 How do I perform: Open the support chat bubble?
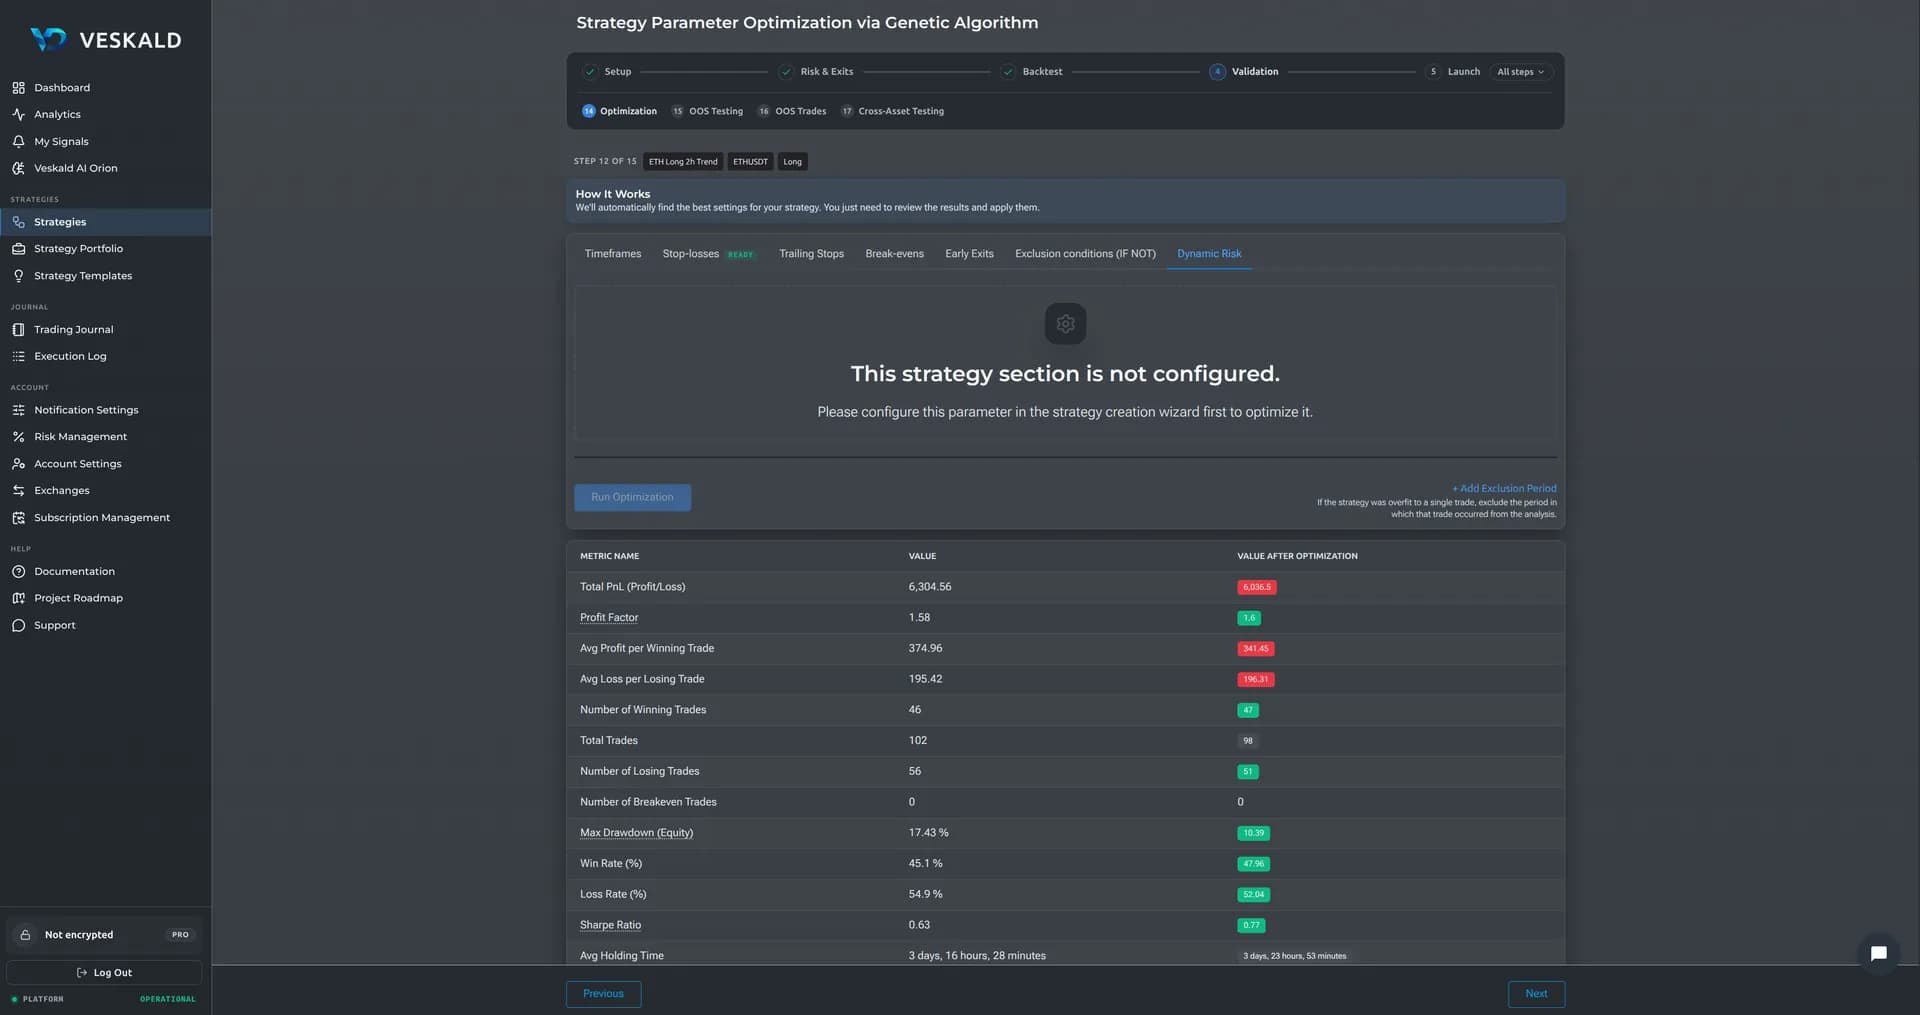[x=1878, y=953]
